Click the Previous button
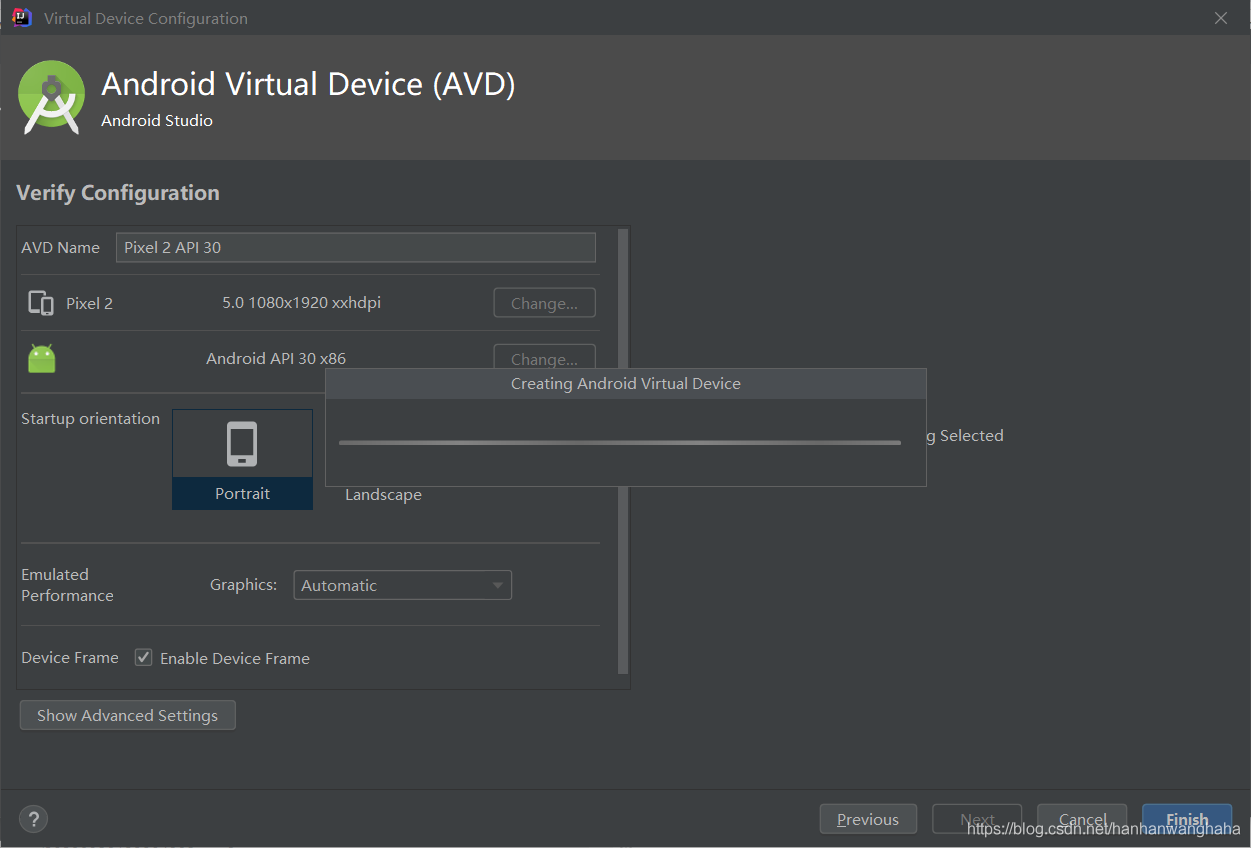Viewport: 1251px width, 848px height. coord(868,818)
